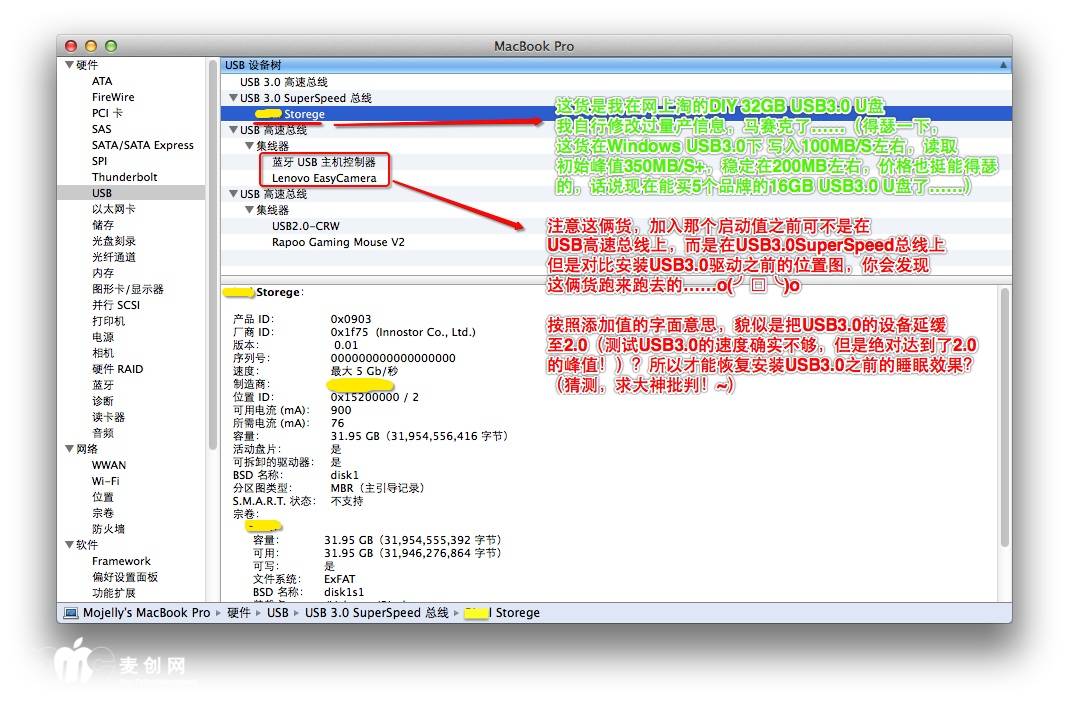Click 硬件 in the bottom path bar
The image size is (1069, 702).
pos(238,613)
